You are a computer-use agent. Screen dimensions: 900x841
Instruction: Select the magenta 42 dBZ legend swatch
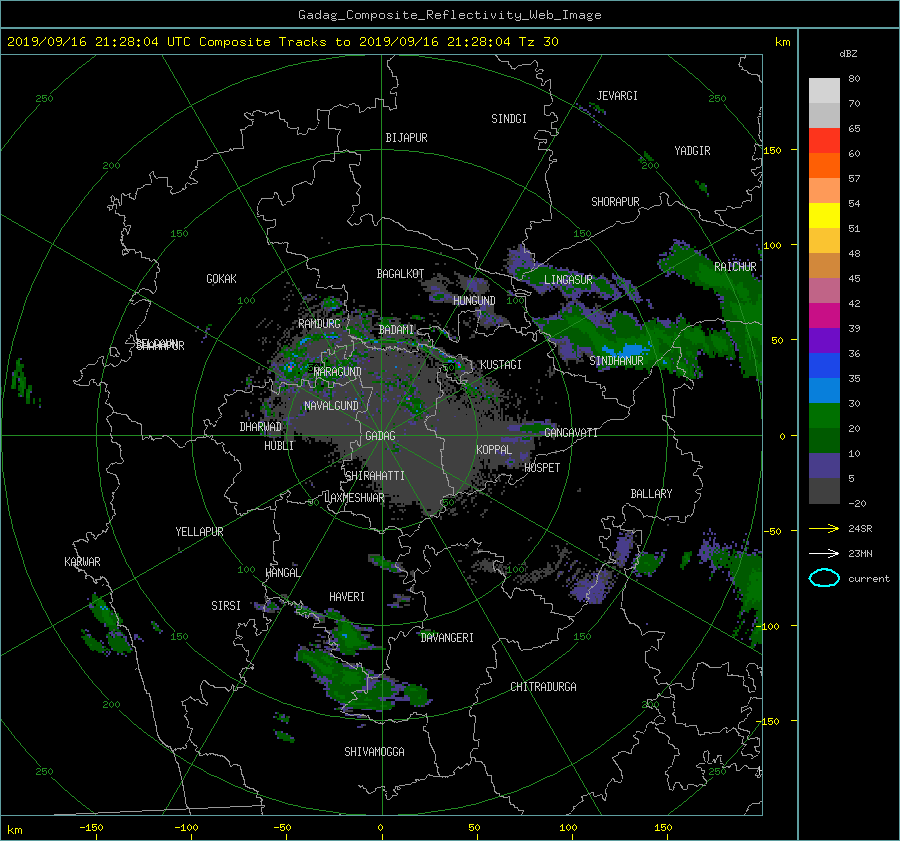tap(824, 316)
